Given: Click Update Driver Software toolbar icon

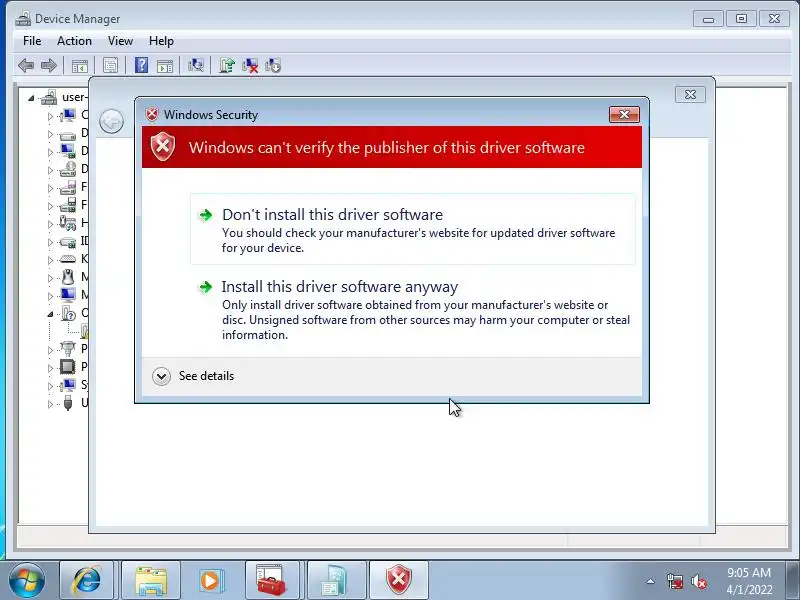Looking at the screenshot, I should pos(227,65).
